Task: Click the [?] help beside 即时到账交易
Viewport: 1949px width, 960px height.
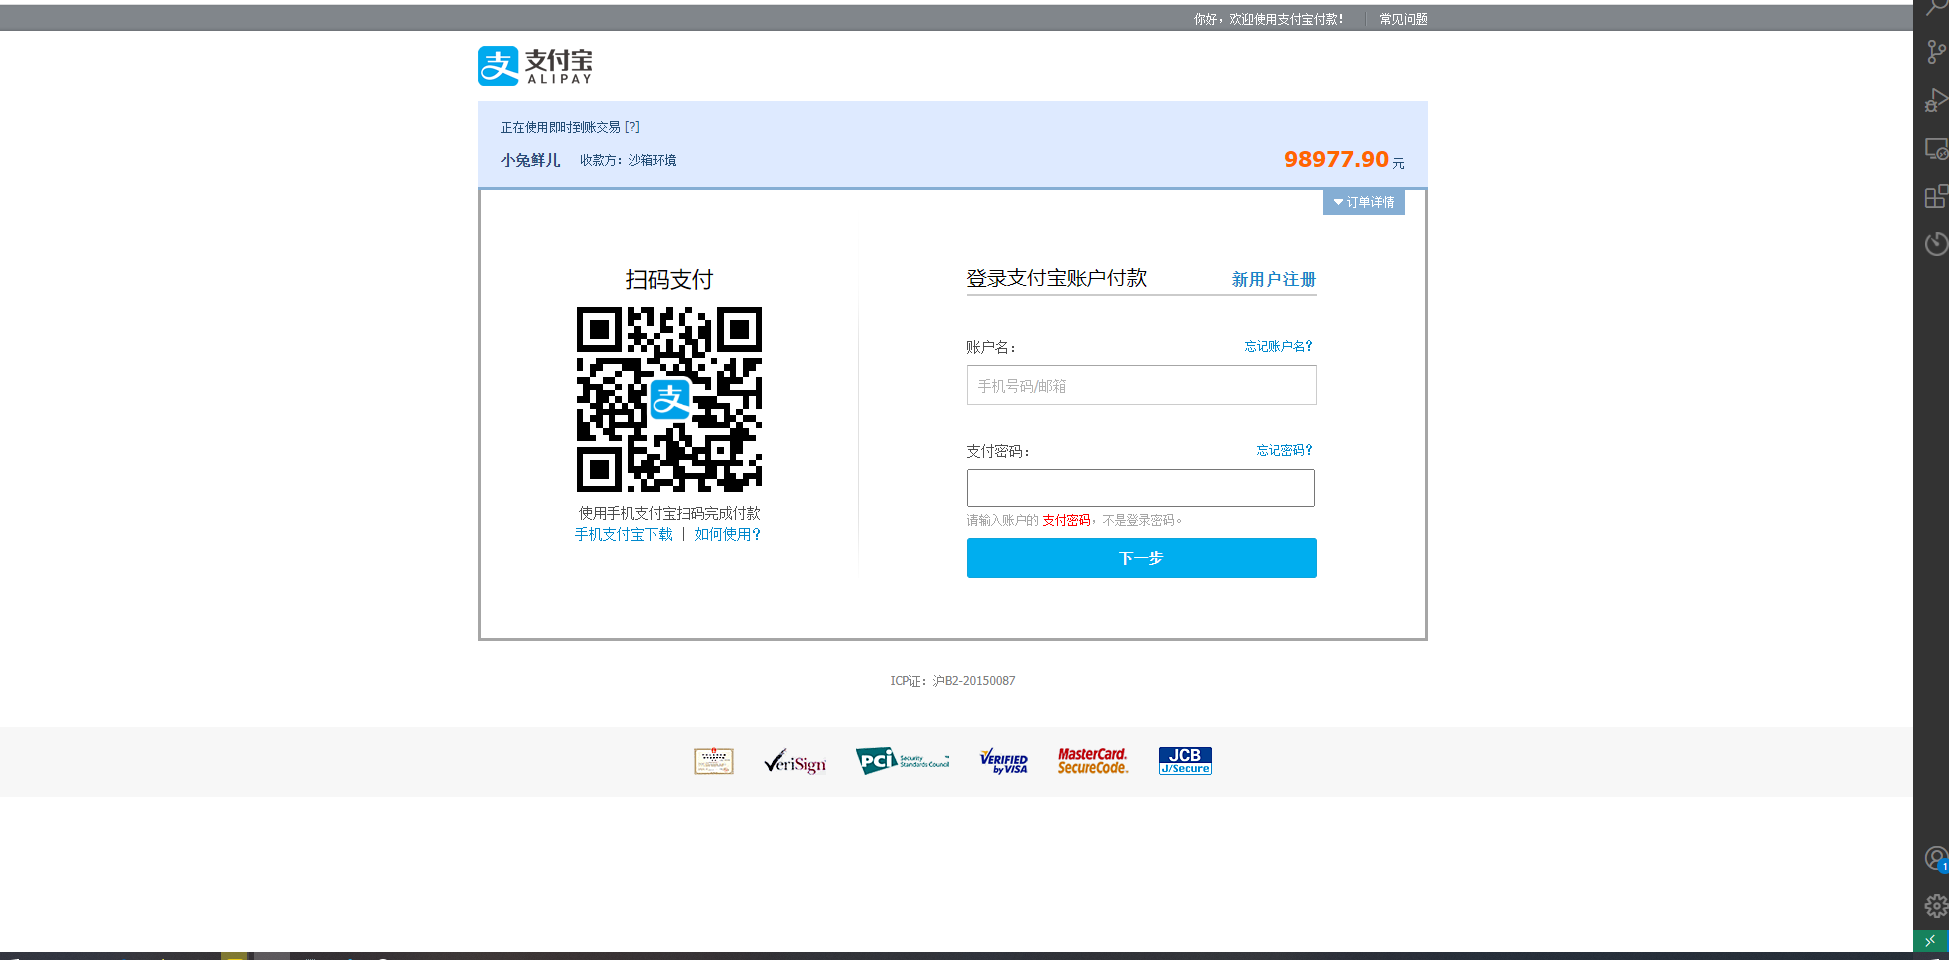Action: pos(632,127)
